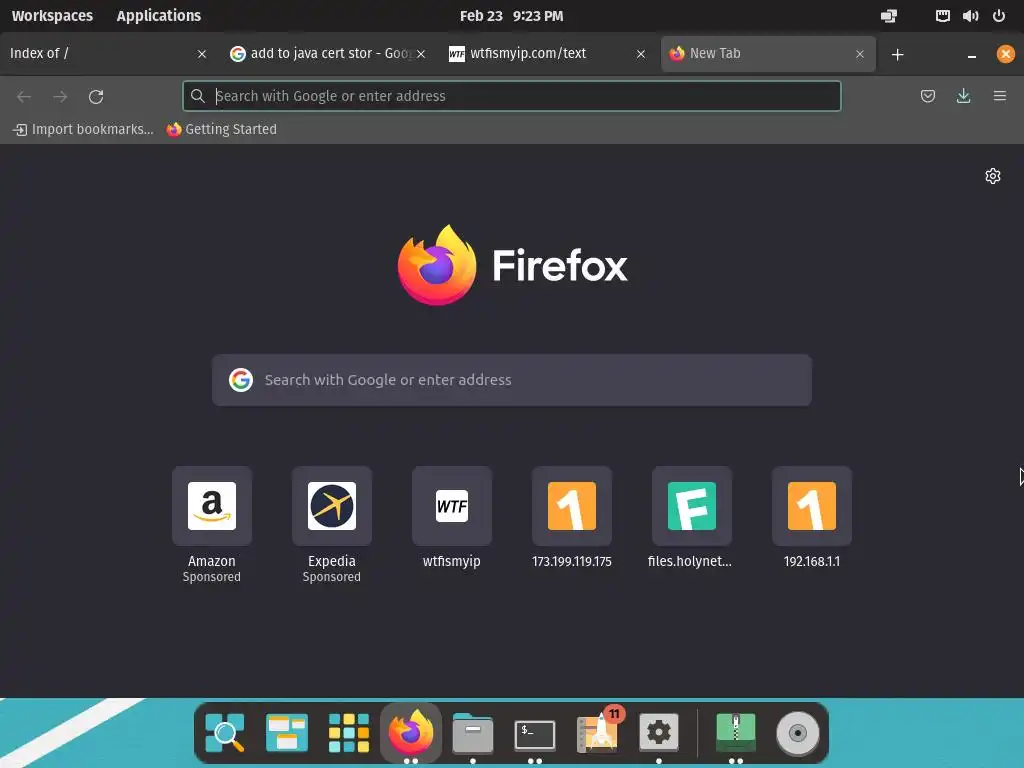Open the archive manager dock icon

[736, 733]
